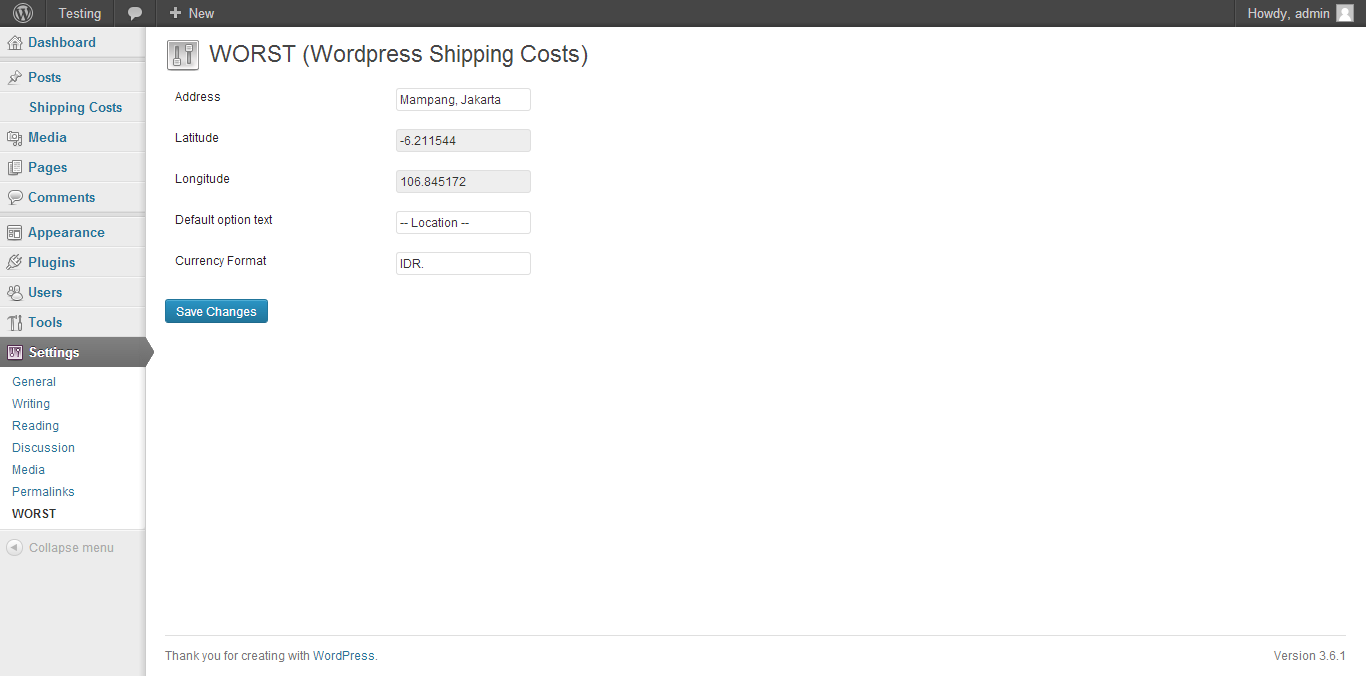This screenshot has width=1366, height=676.
Task: Open Discussion settings submenu
Action: click(43, 448)
